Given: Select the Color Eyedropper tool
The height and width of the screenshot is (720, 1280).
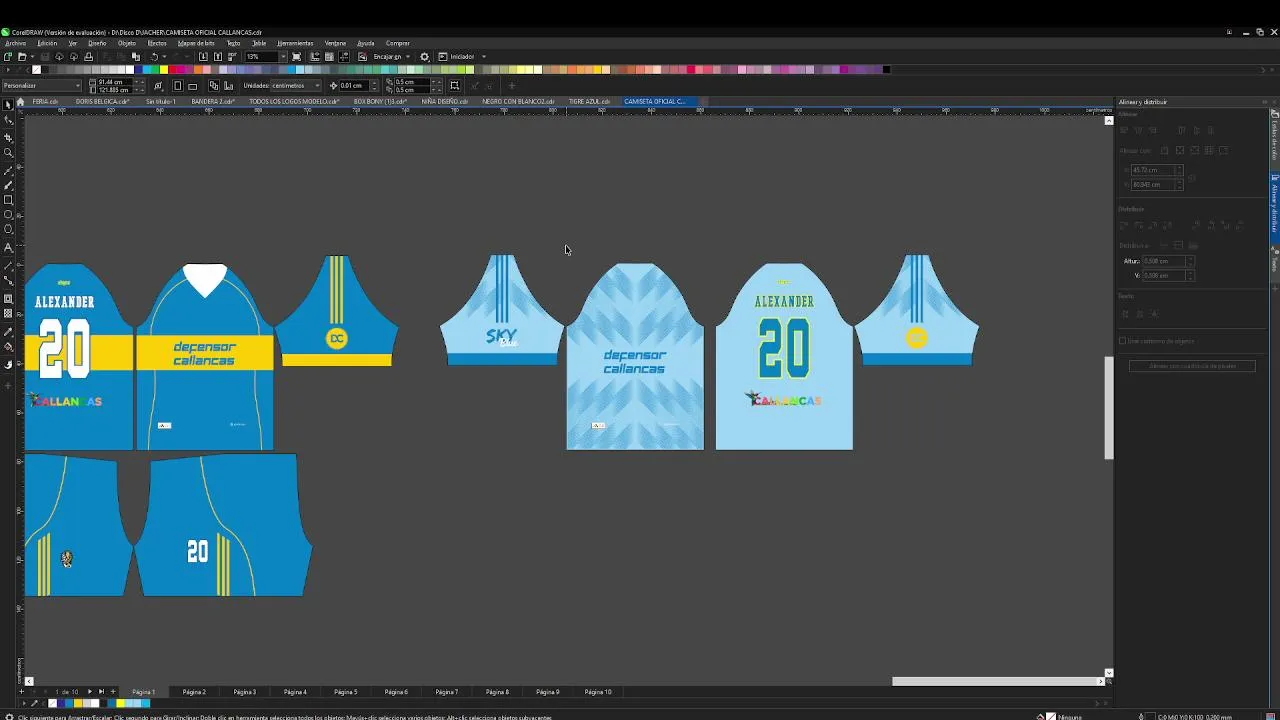Looking at the screenshot, I should coord(9,331).
